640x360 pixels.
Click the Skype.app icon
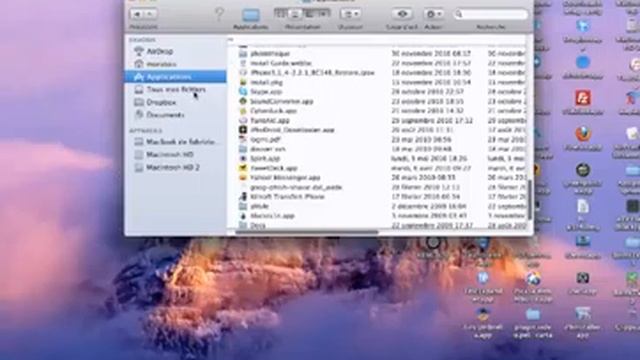(x=243, y=92)
